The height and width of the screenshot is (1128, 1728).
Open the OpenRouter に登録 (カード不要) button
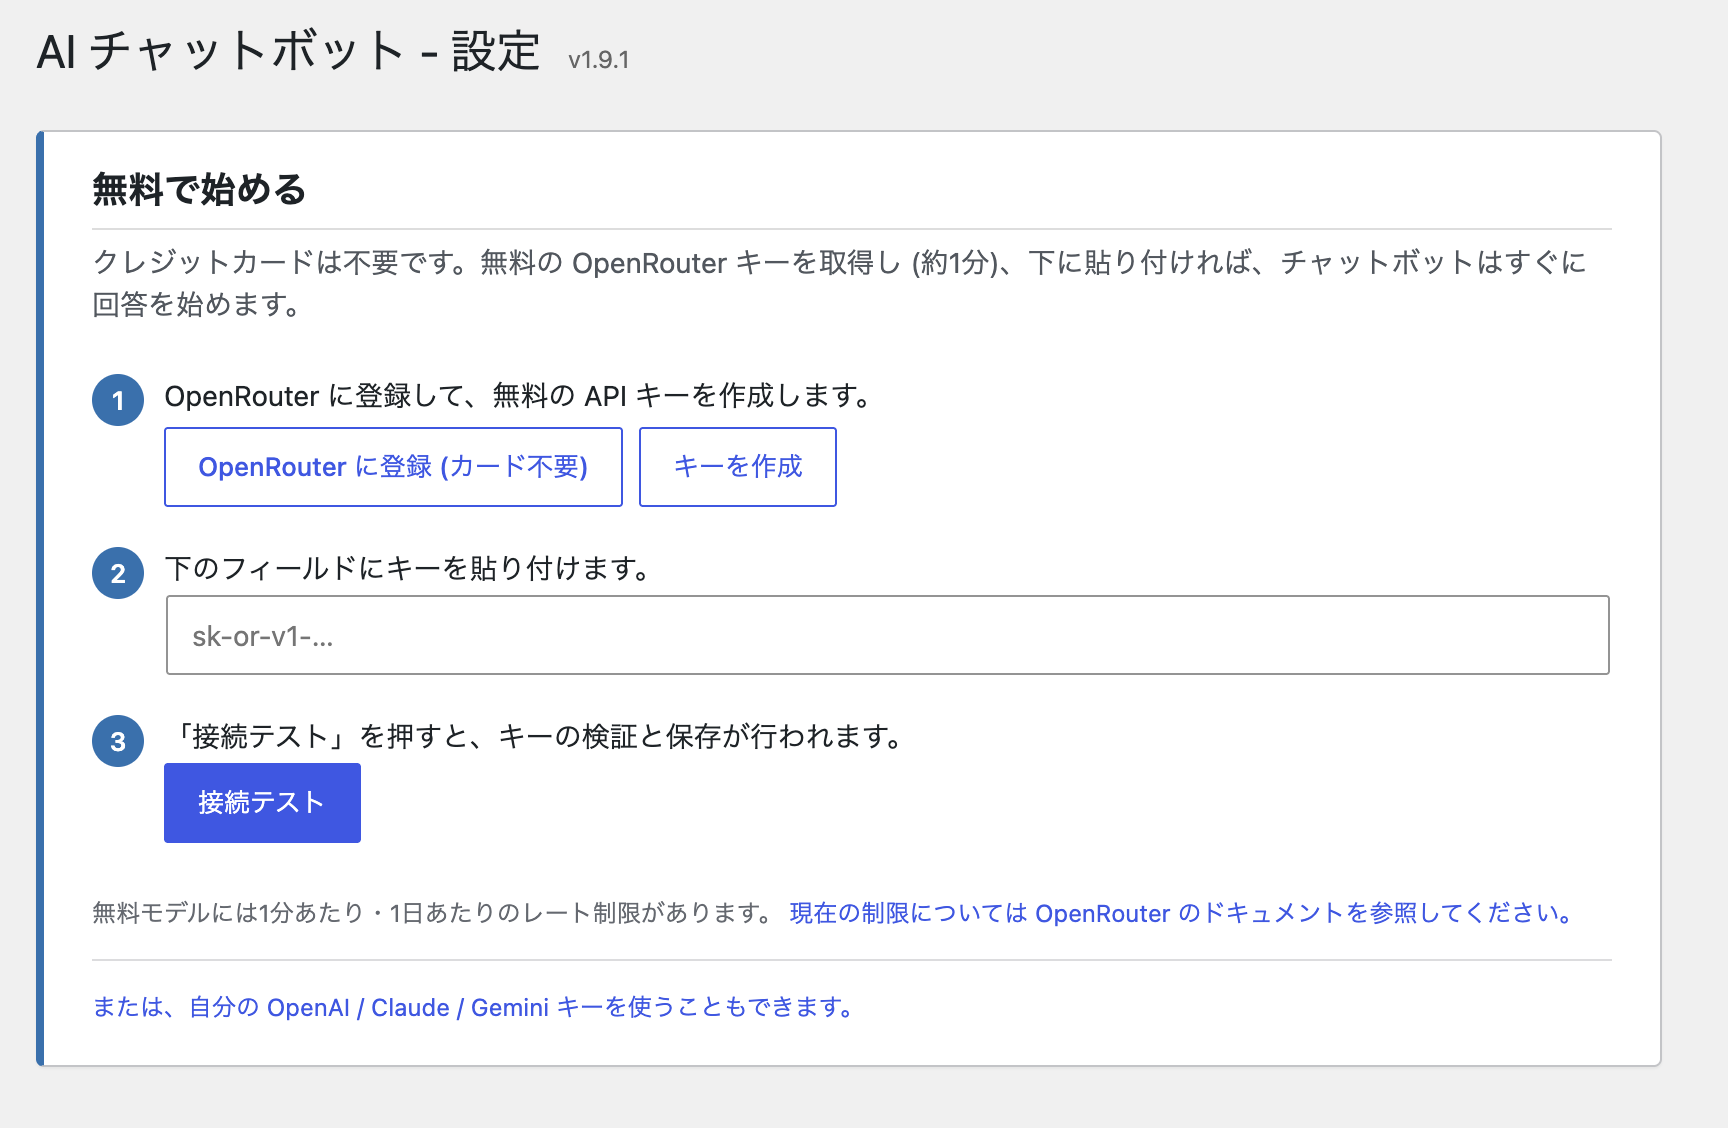(x=393, y=467)
